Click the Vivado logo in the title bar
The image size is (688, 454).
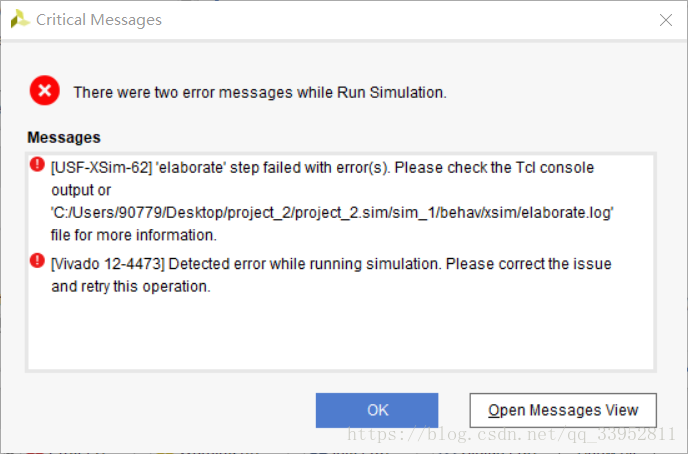[x=20, y=19]
